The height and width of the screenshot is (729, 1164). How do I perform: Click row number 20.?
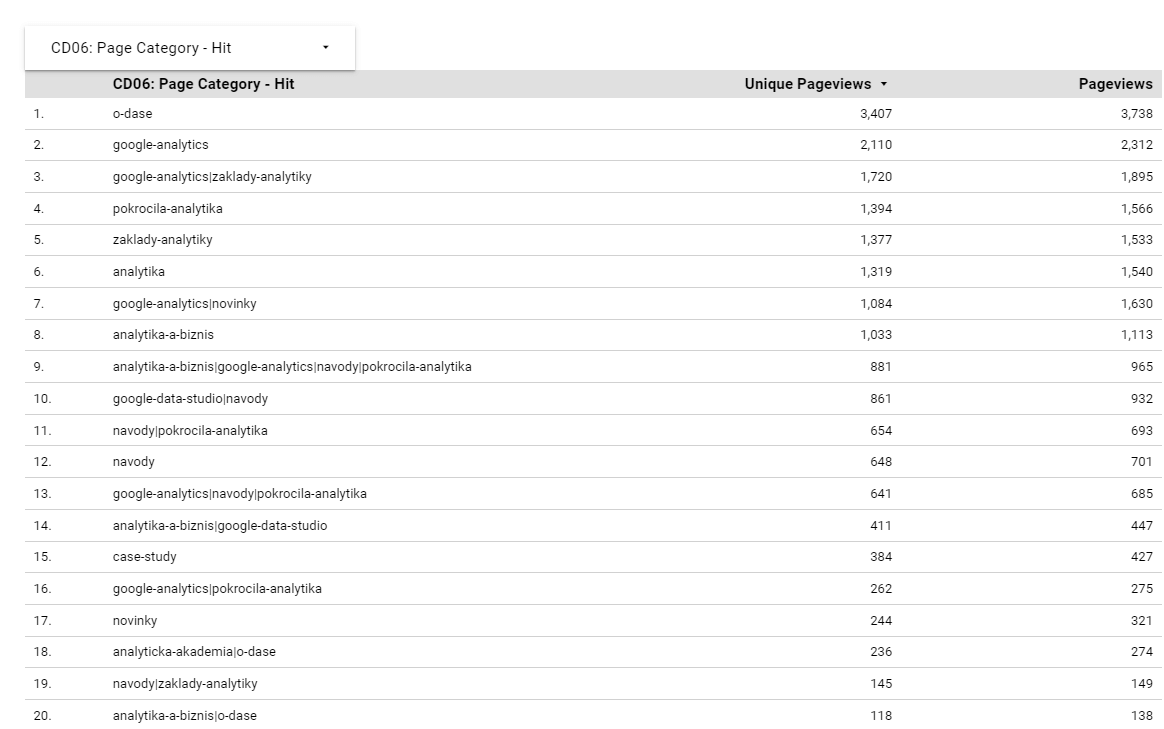coord(42,716)
